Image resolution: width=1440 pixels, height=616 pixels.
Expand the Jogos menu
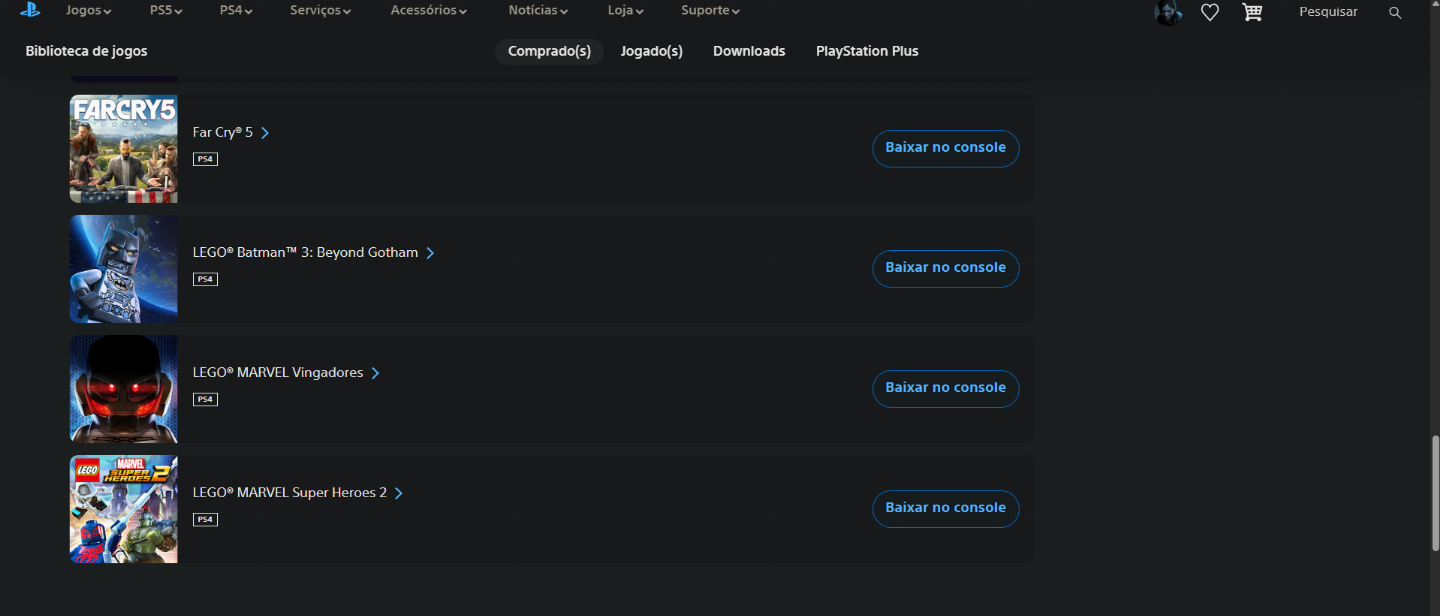tap(88, 11)
